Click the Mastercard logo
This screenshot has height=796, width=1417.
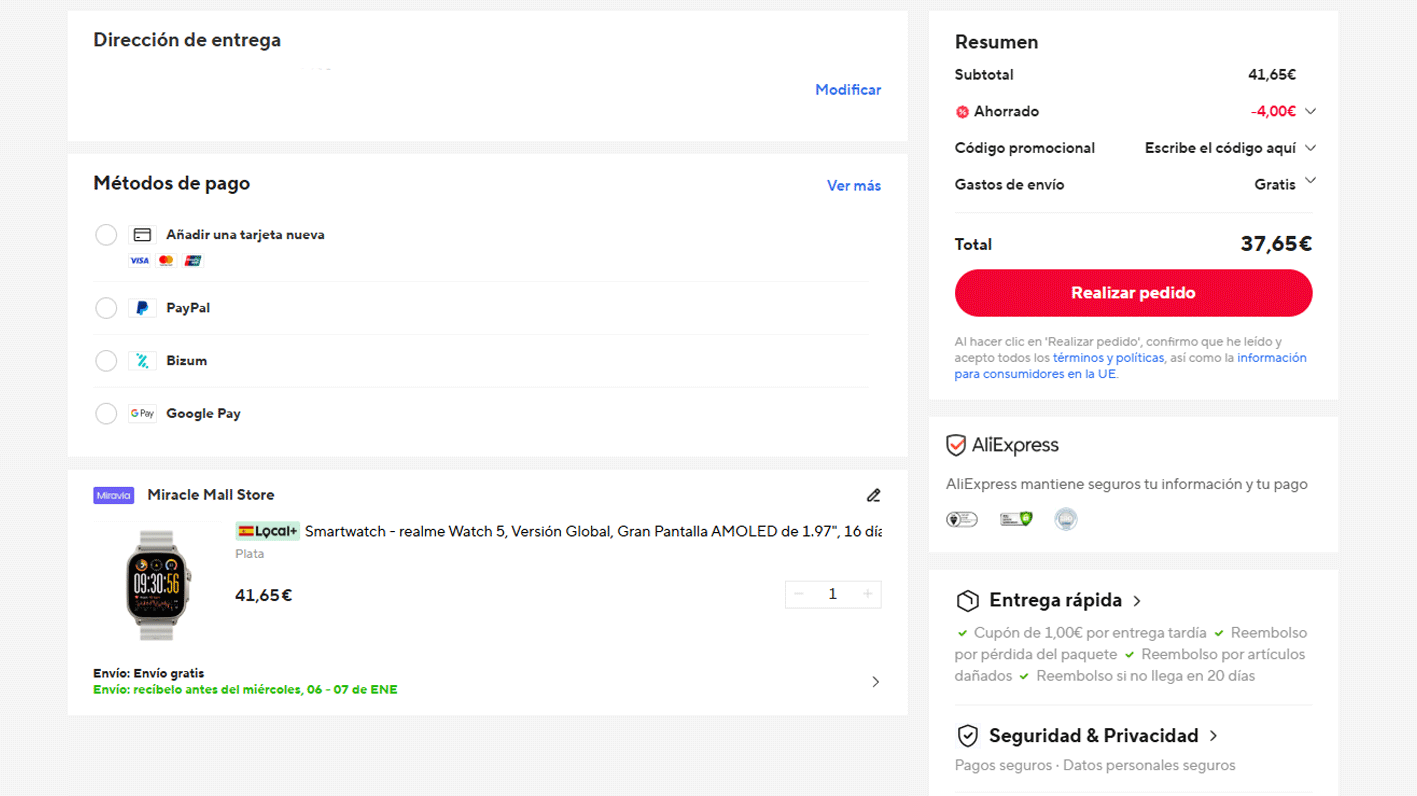click(x=166, y=261)
